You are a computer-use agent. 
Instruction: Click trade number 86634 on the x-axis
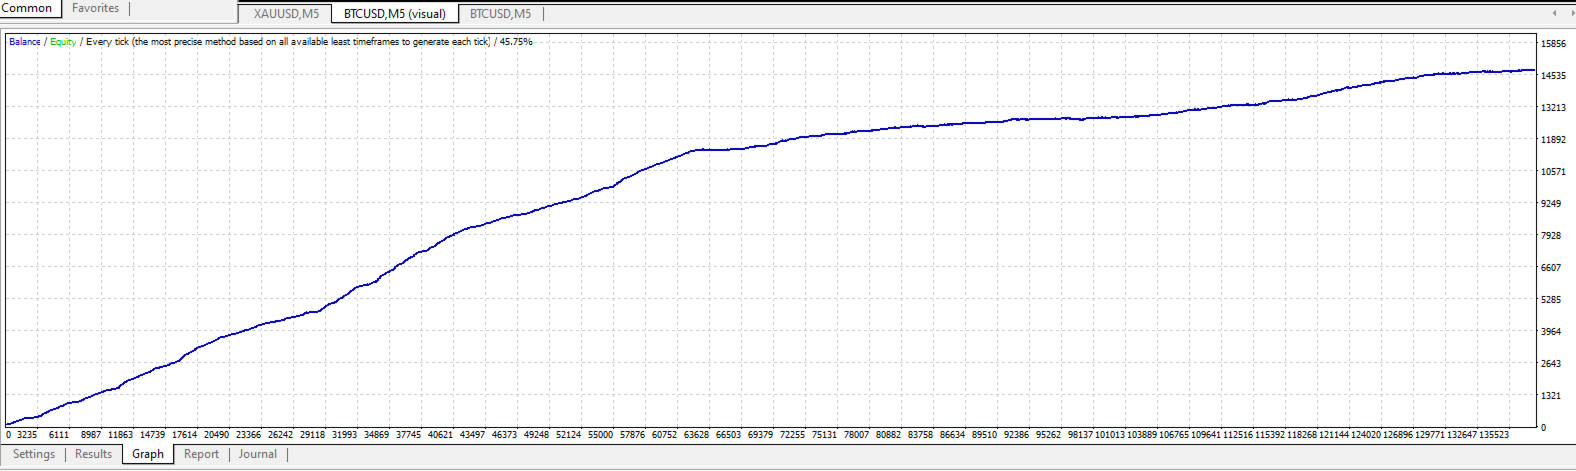click(952, 435)
